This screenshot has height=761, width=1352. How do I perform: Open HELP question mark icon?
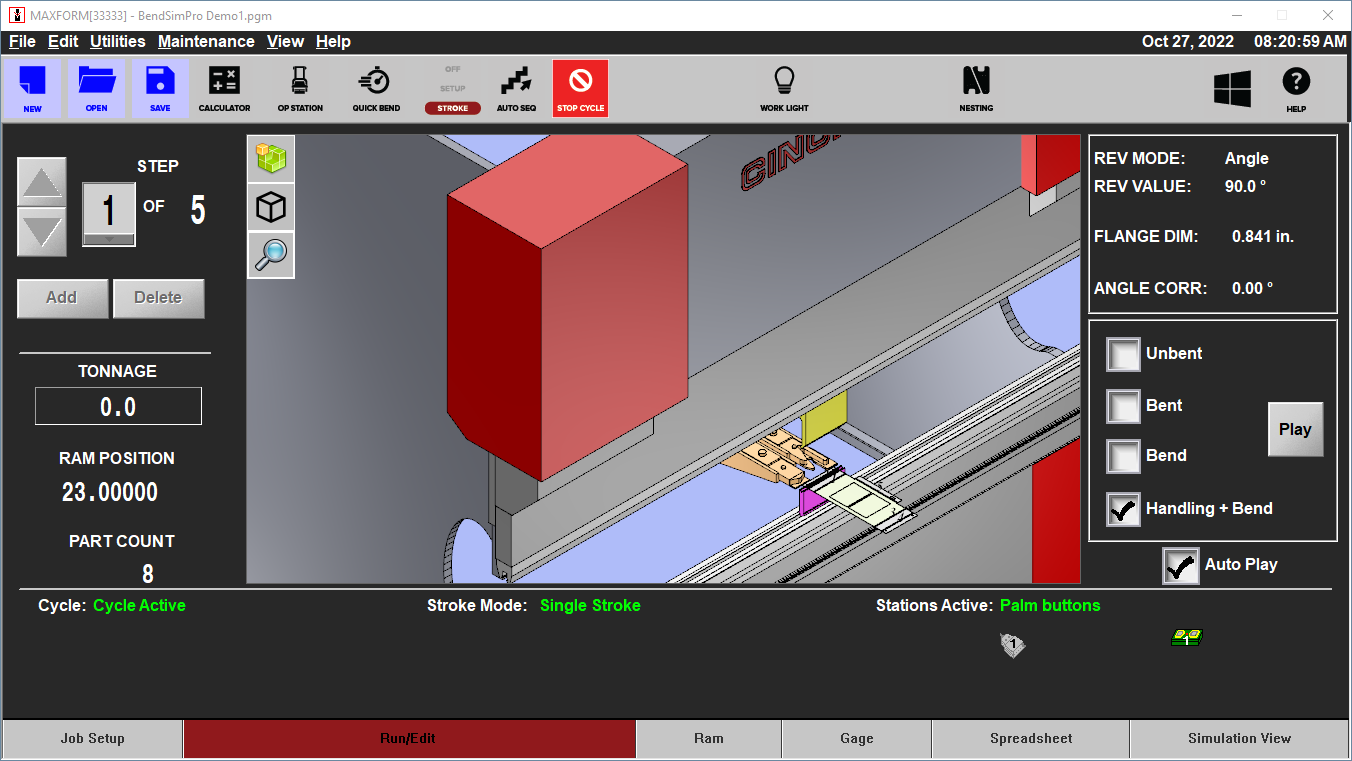1296,88
